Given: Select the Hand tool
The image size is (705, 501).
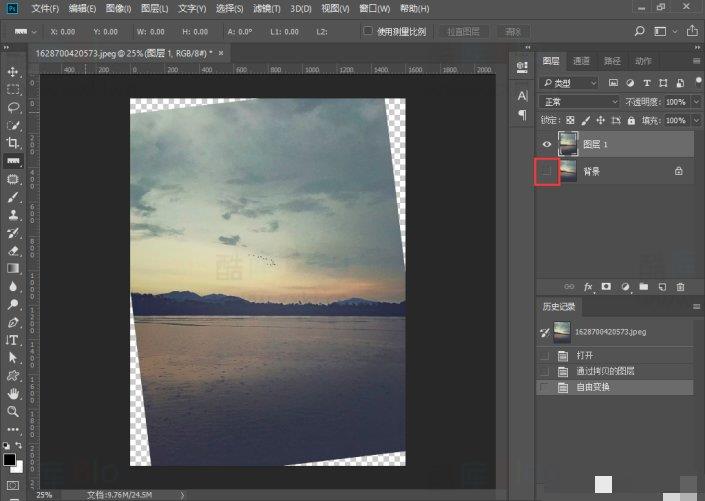Looking at the screenshot, I should coord(13,393).
